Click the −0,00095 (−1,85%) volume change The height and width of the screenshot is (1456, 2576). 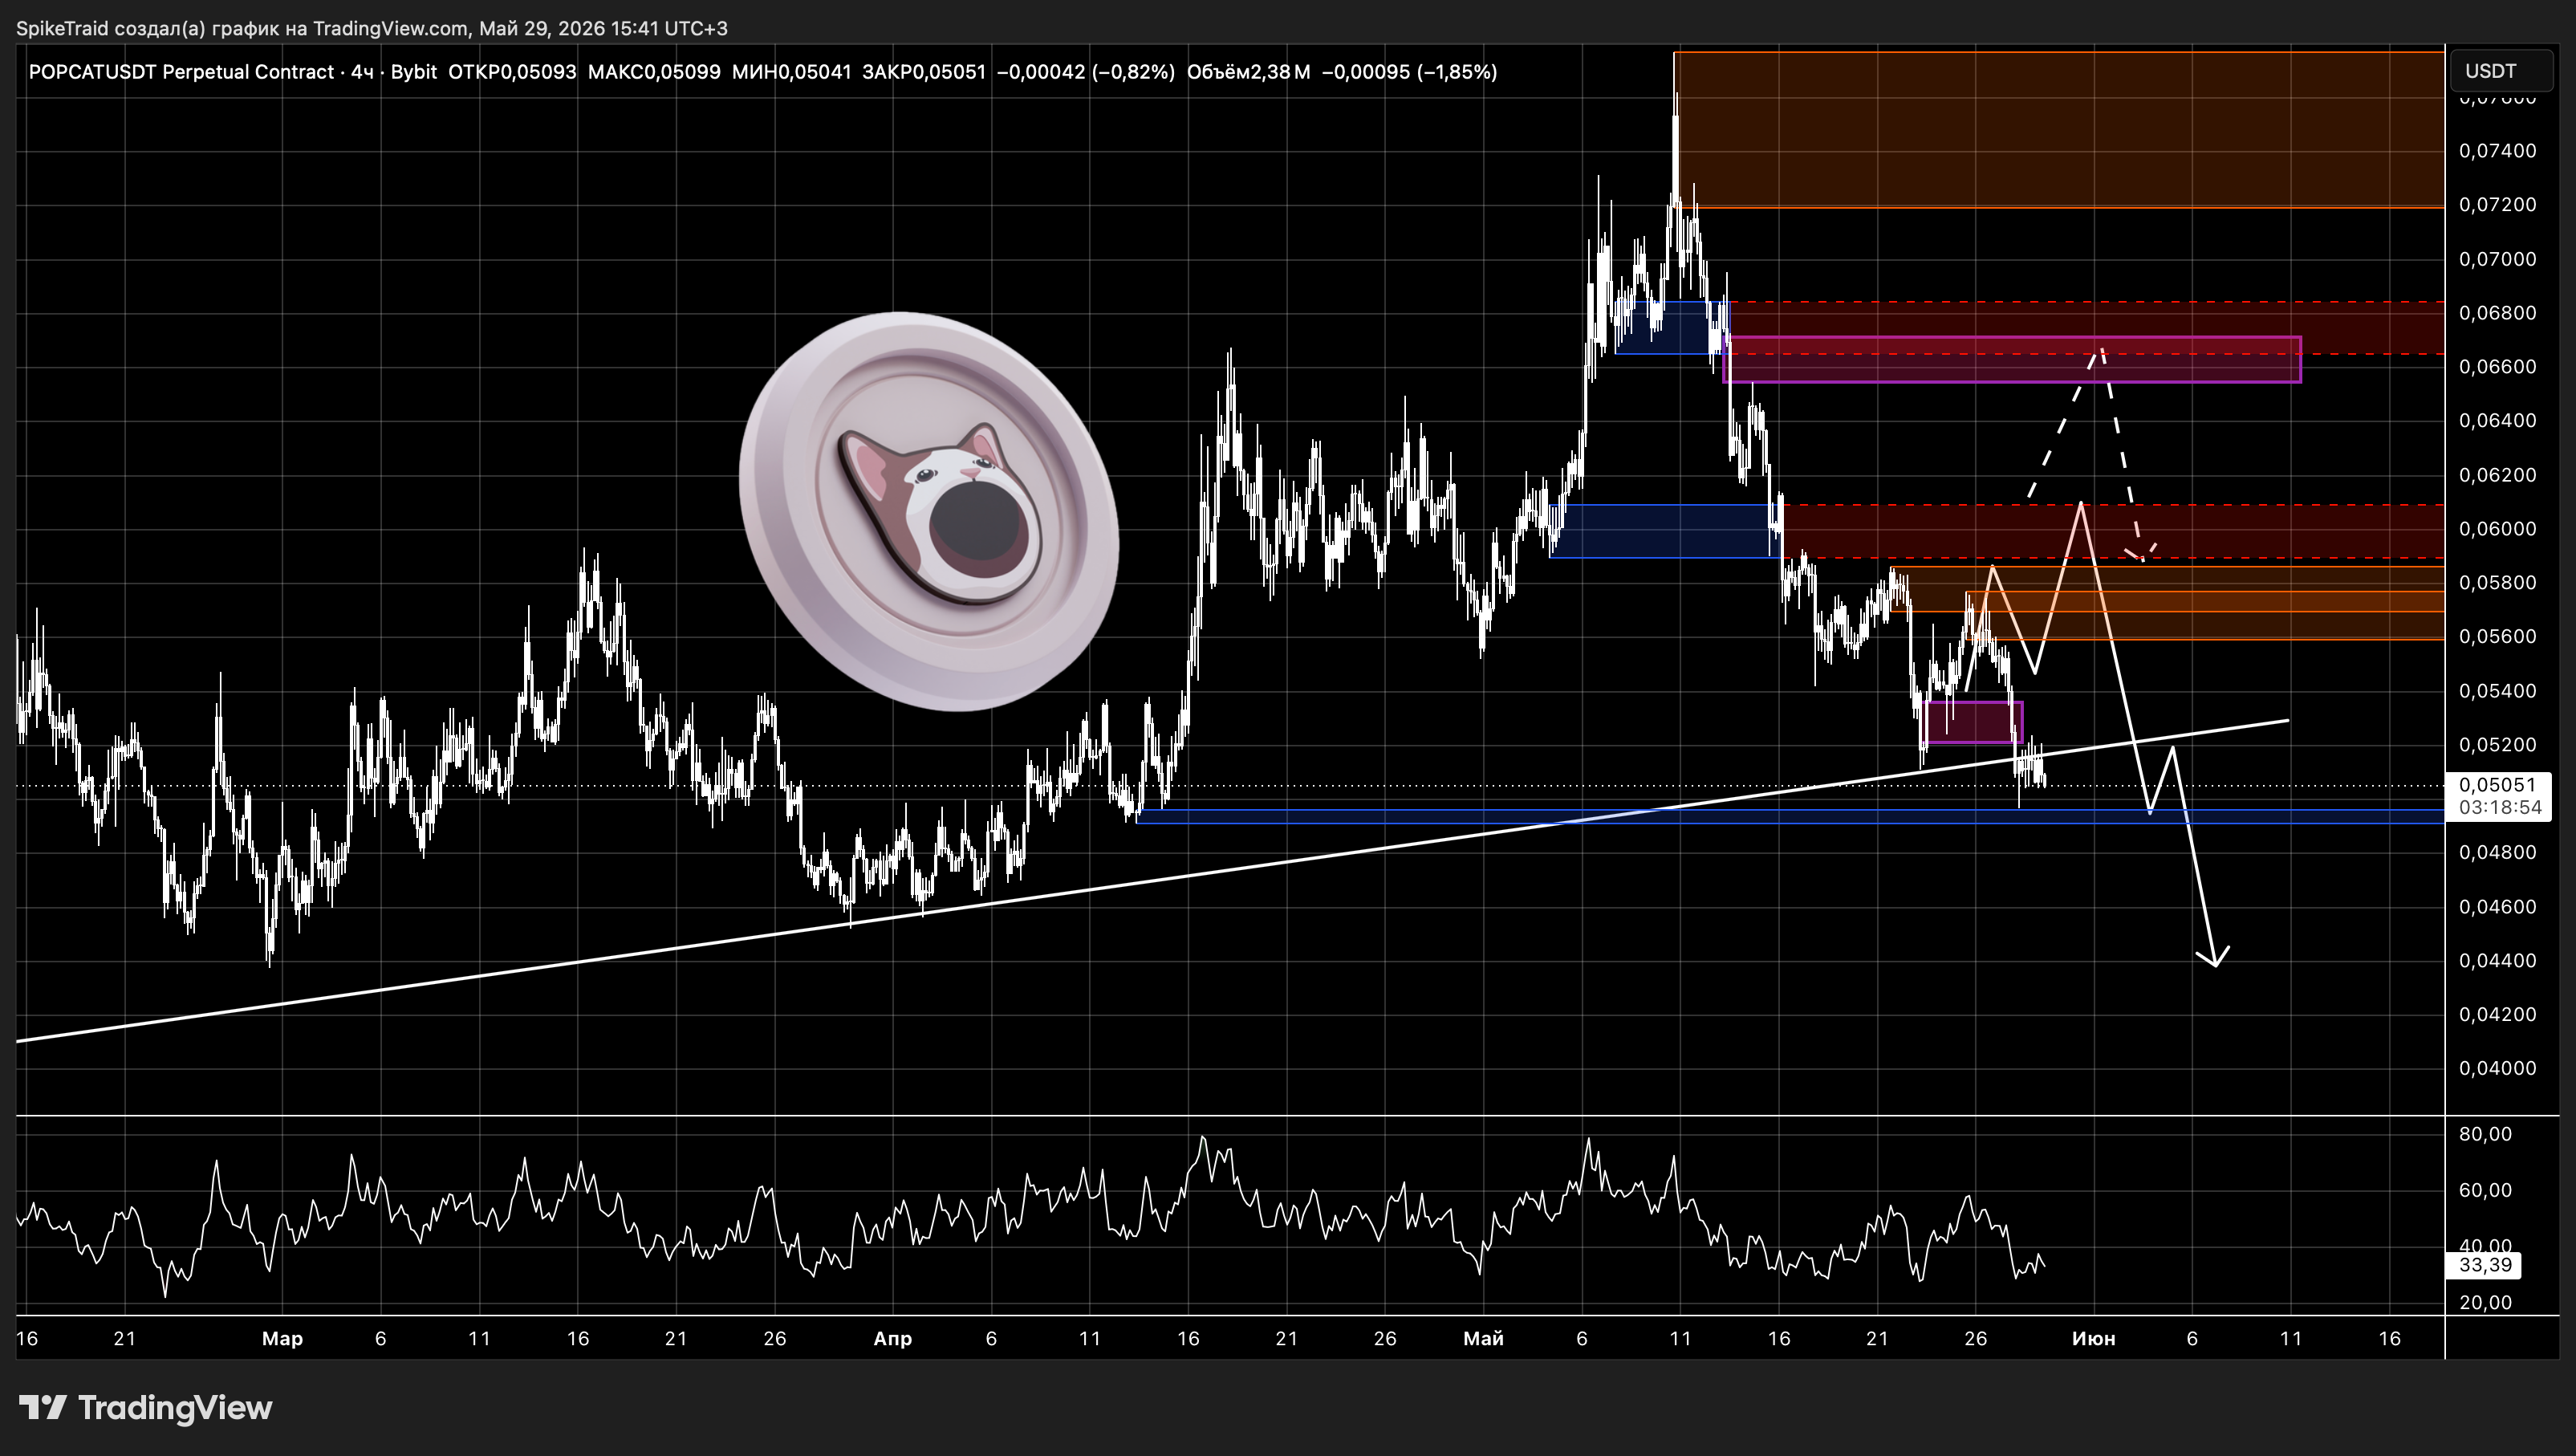[x=1410, y=72]
